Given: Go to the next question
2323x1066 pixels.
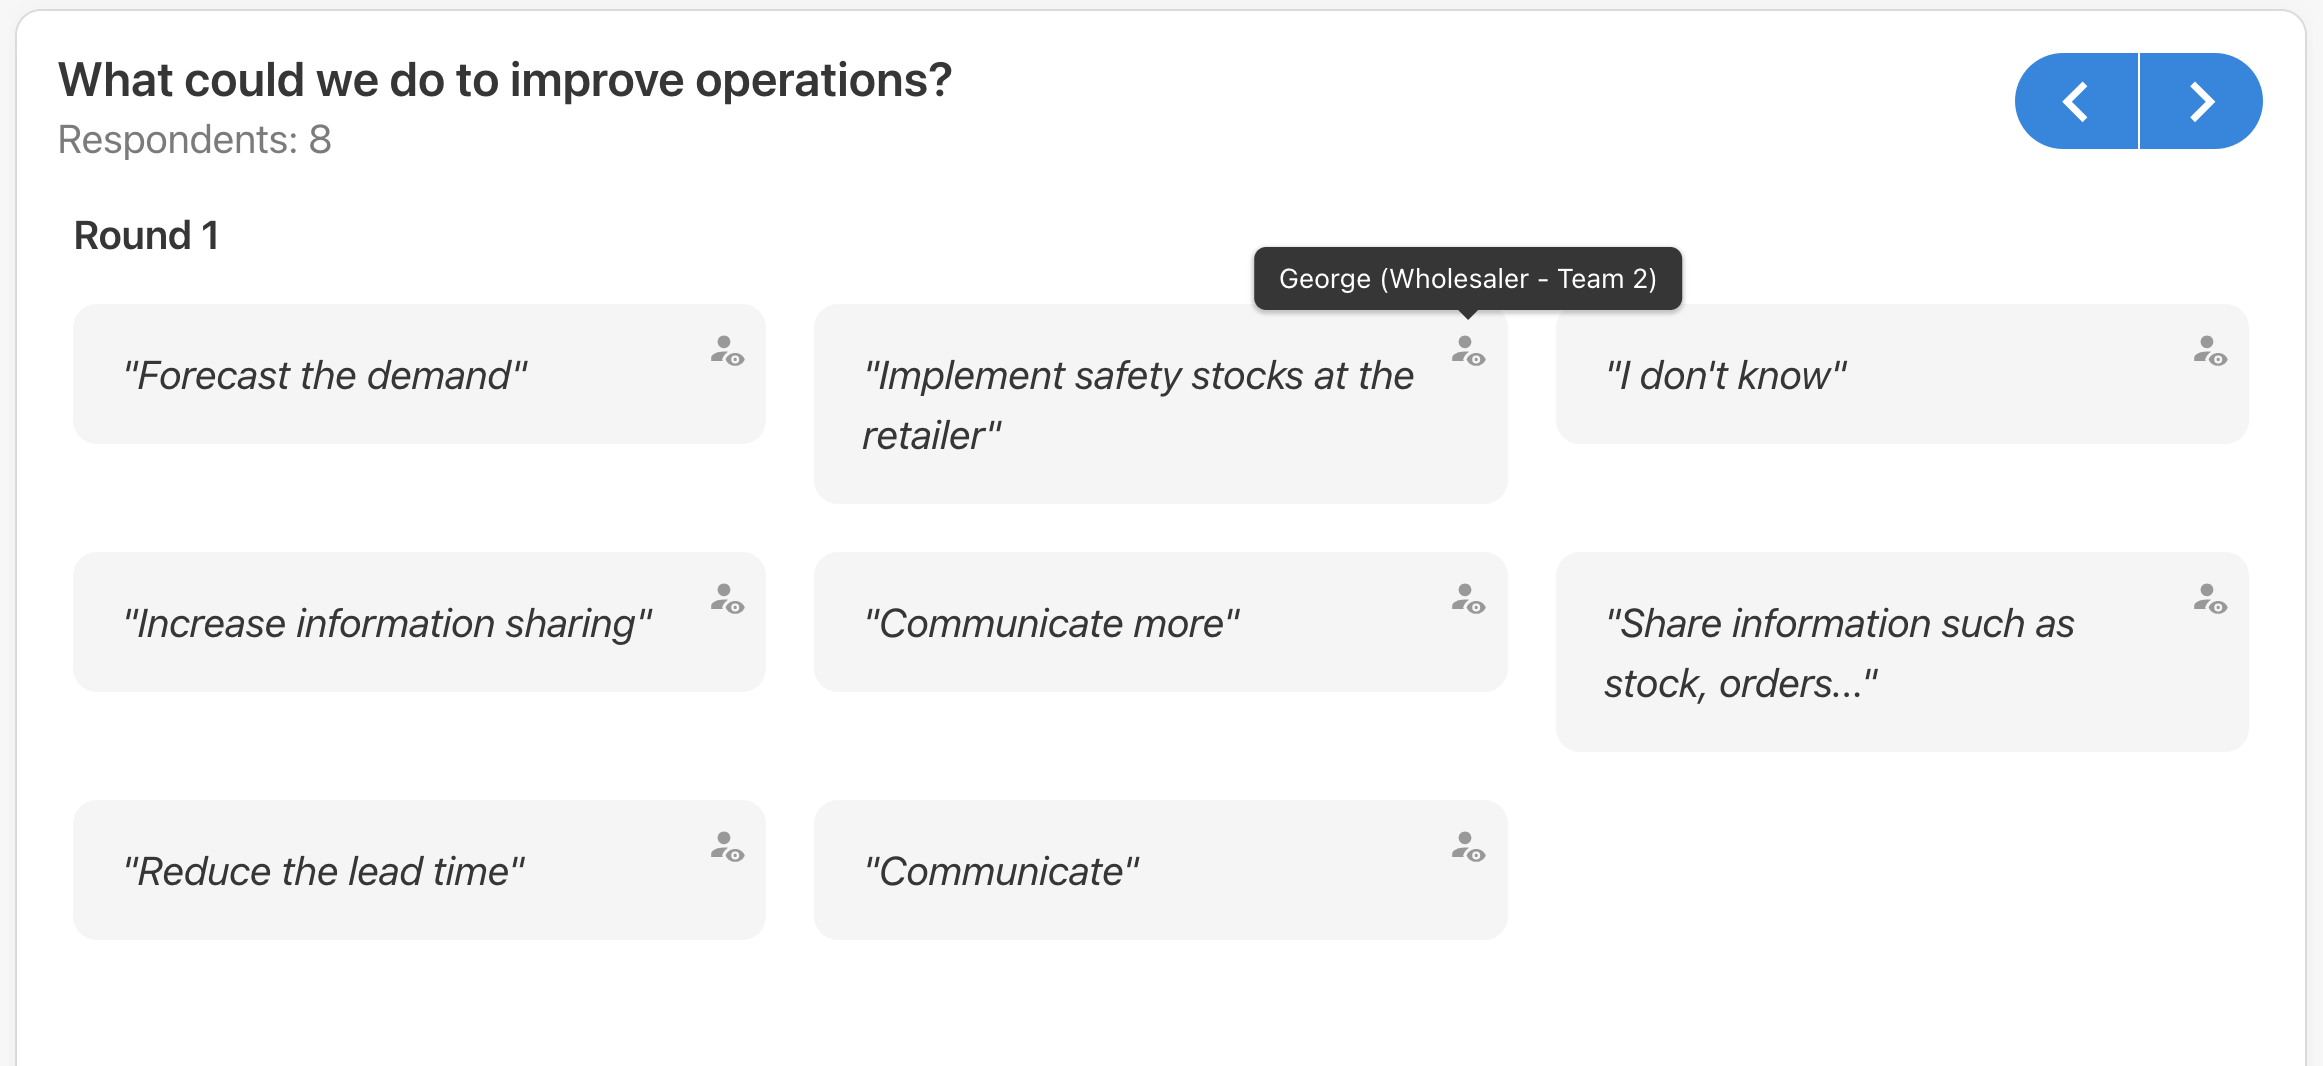Looking at the screenshot, I should click(x=2201, y=101).
